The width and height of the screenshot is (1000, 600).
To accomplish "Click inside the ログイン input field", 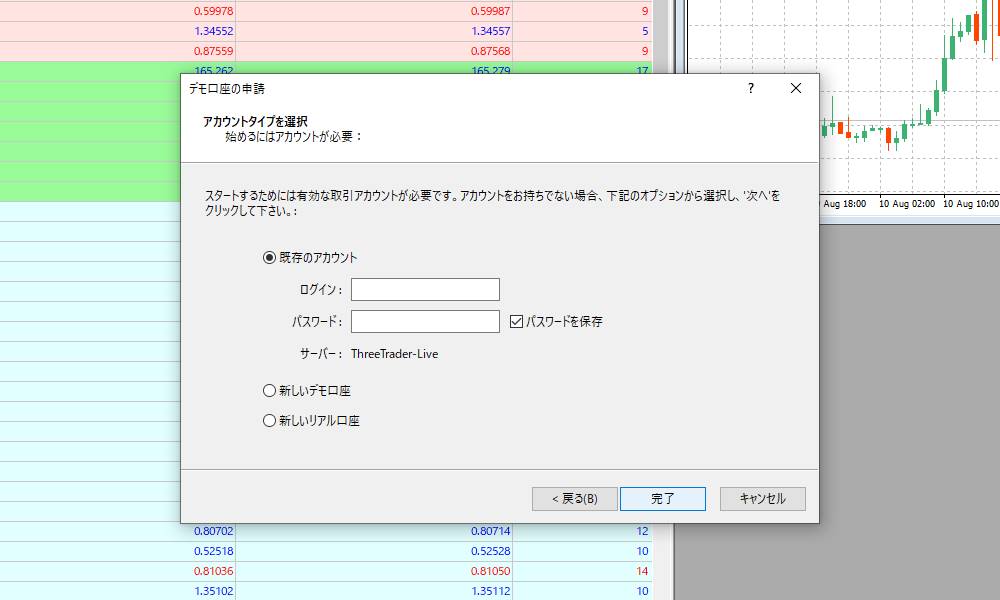I will click(425, 289).
